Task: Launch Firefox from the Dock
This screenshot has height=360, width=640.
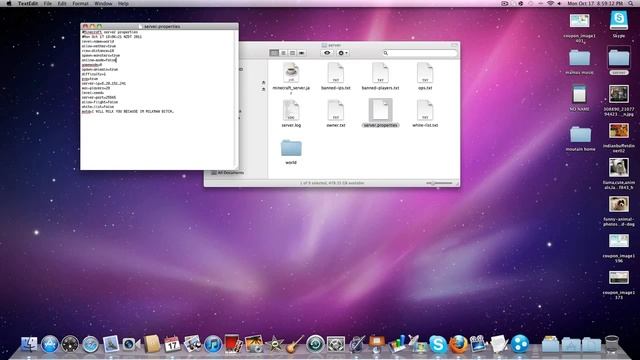Action: (x=458, y=344)
